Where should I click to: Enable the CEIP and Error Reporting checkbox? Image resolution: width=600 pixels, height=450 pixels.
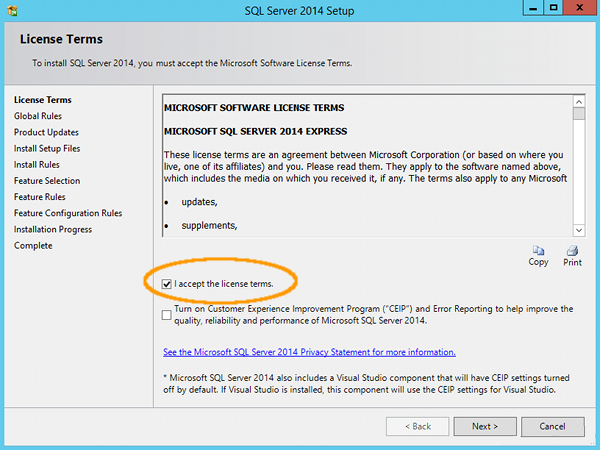[x=166, y=315]
